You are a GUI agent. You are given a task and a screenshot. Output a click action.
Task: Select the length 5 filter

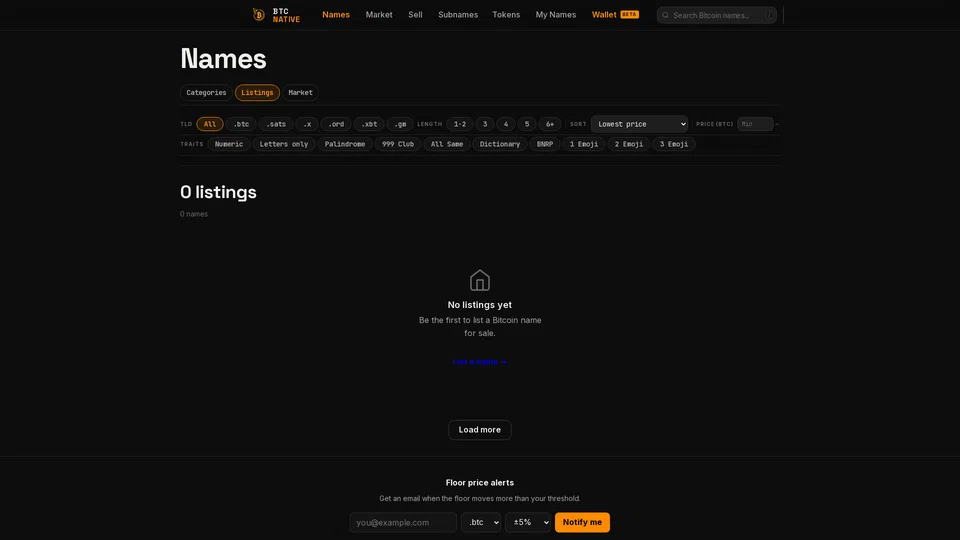(x=527, y=124)
